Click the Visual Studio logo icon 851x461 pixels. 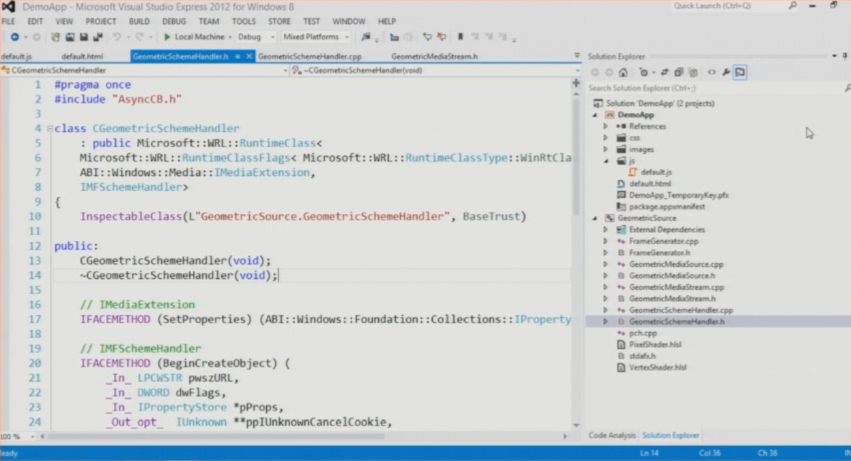tap(8, 7)
